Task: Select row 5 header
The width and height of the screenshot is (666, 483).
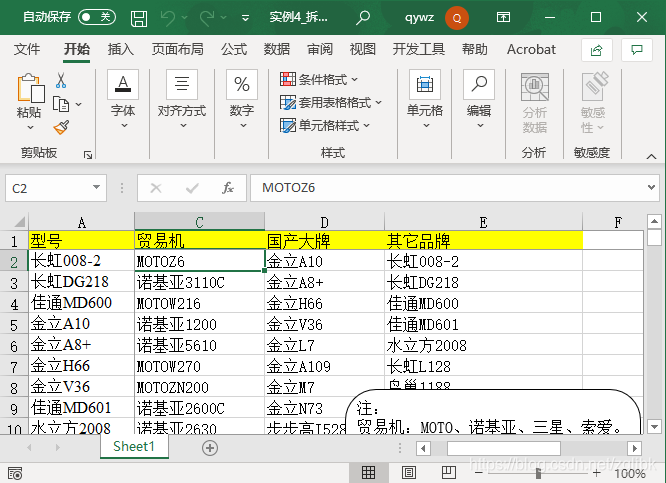Action: tap(14, 325)
